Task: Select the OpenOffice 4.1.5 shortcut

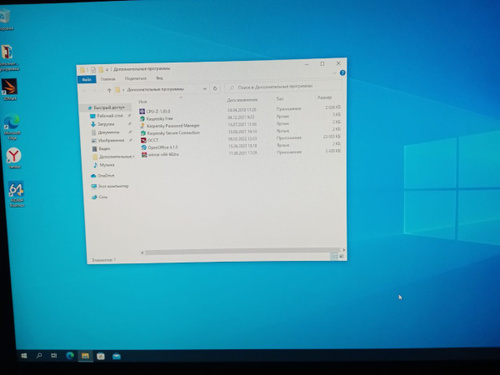Action: click(x=159, y=147)
